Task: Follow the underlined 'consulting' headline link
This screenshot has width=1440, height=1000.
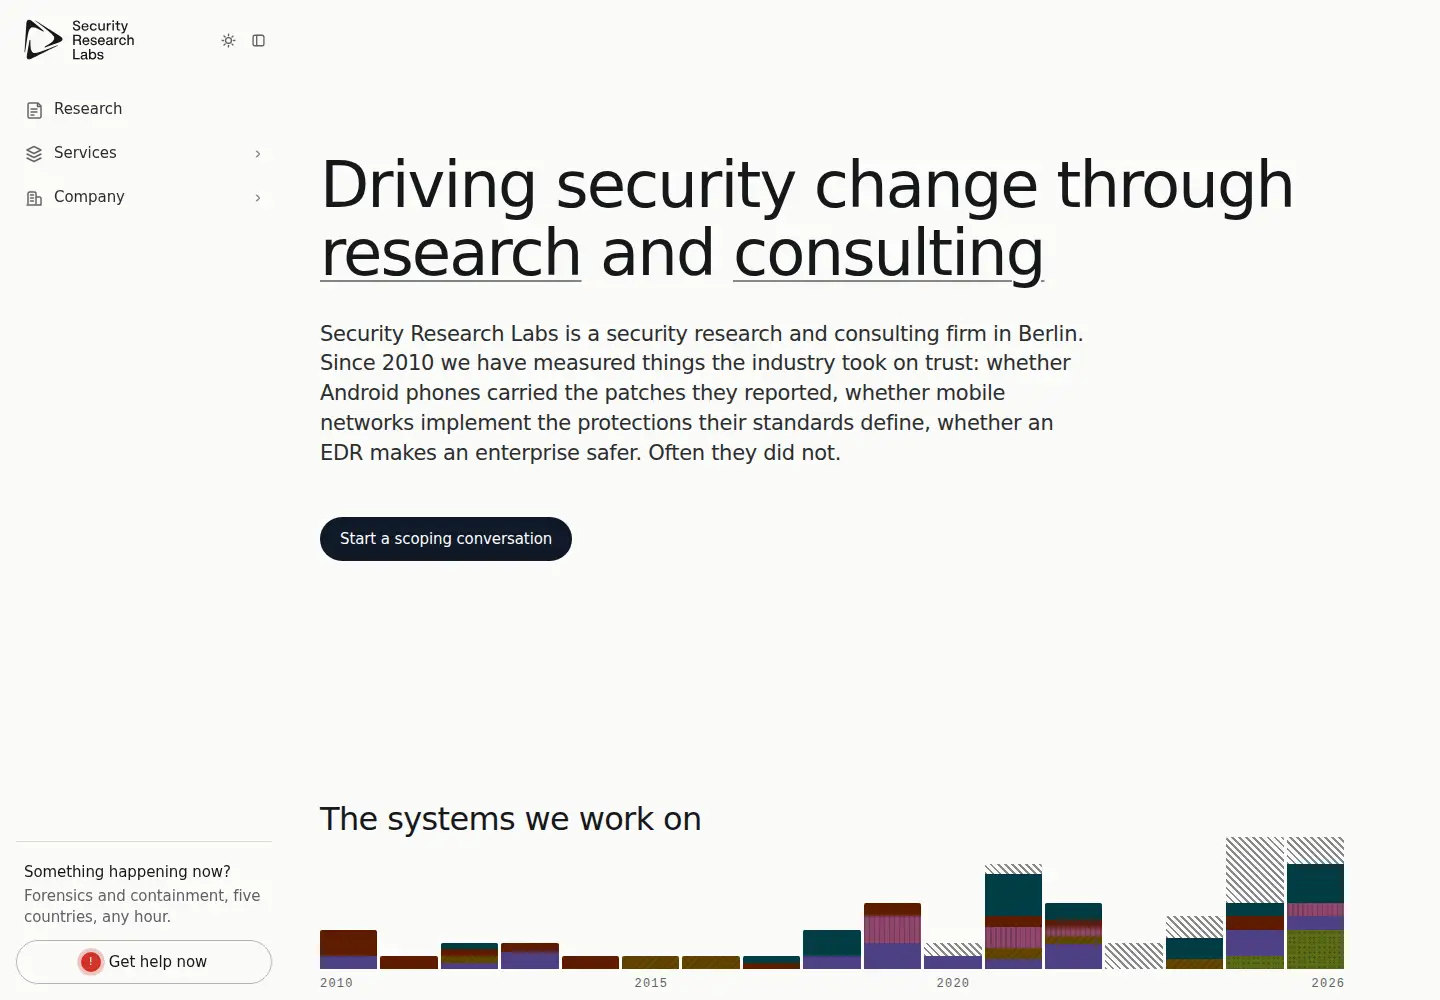Action: [888, 252]
